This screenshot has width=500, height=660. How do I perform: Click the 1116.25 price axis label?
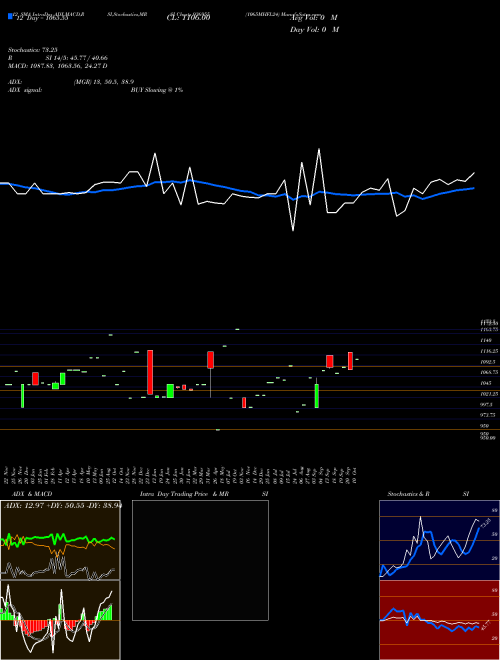click(489, 351)
